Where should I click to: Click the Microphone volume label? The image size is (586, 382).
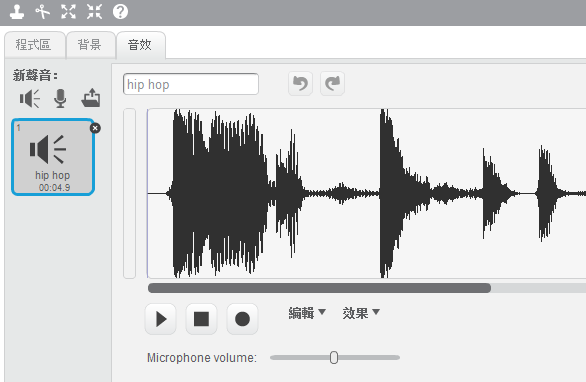click(x=202, y=358)
